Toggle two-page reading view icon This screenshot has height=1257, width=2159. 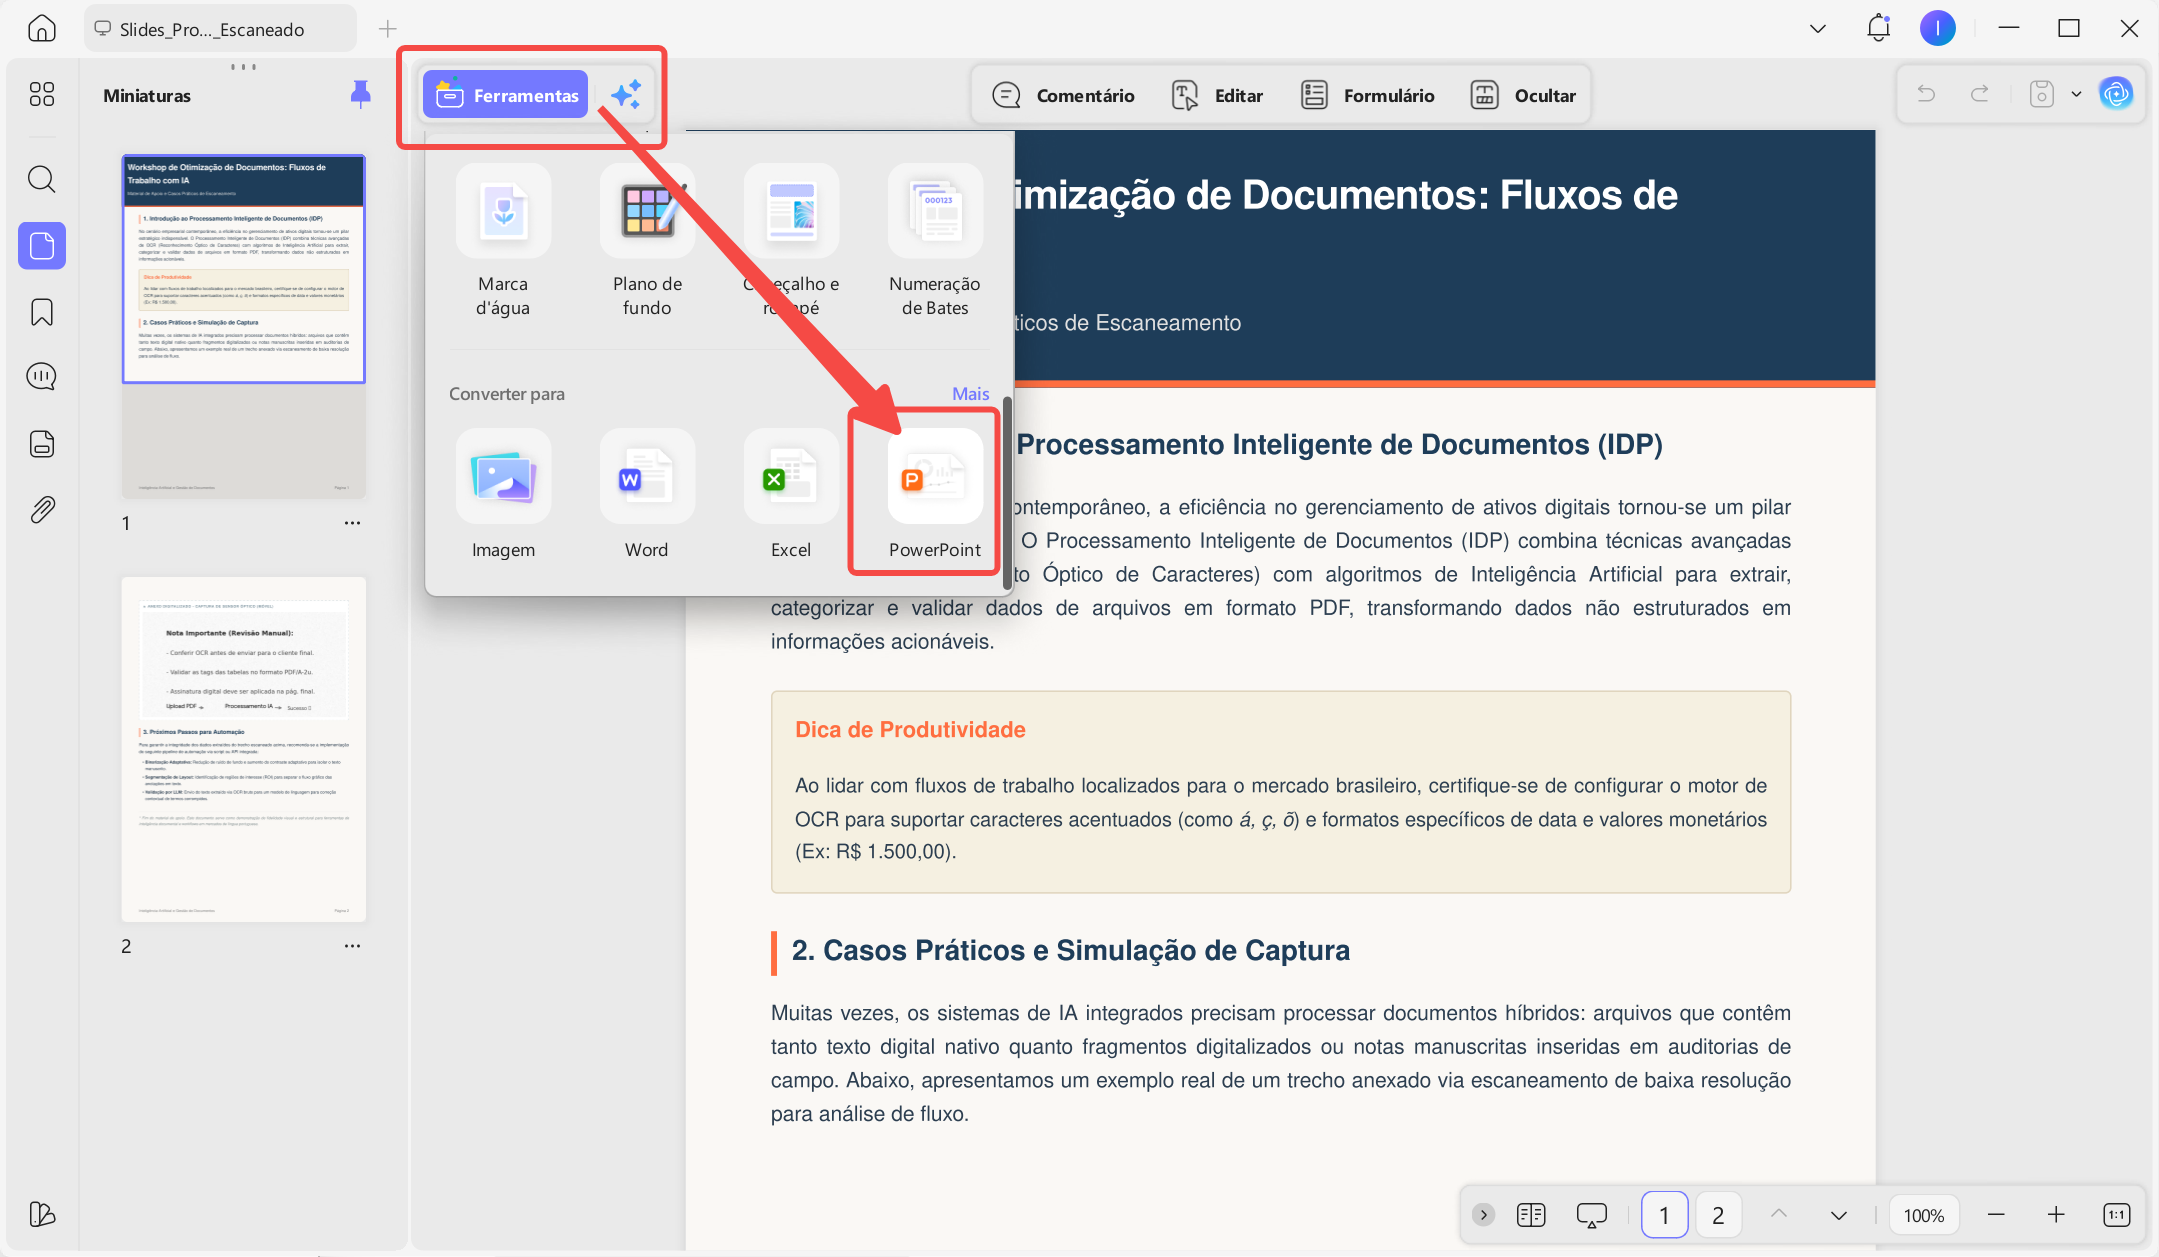coord(1531,1215)
